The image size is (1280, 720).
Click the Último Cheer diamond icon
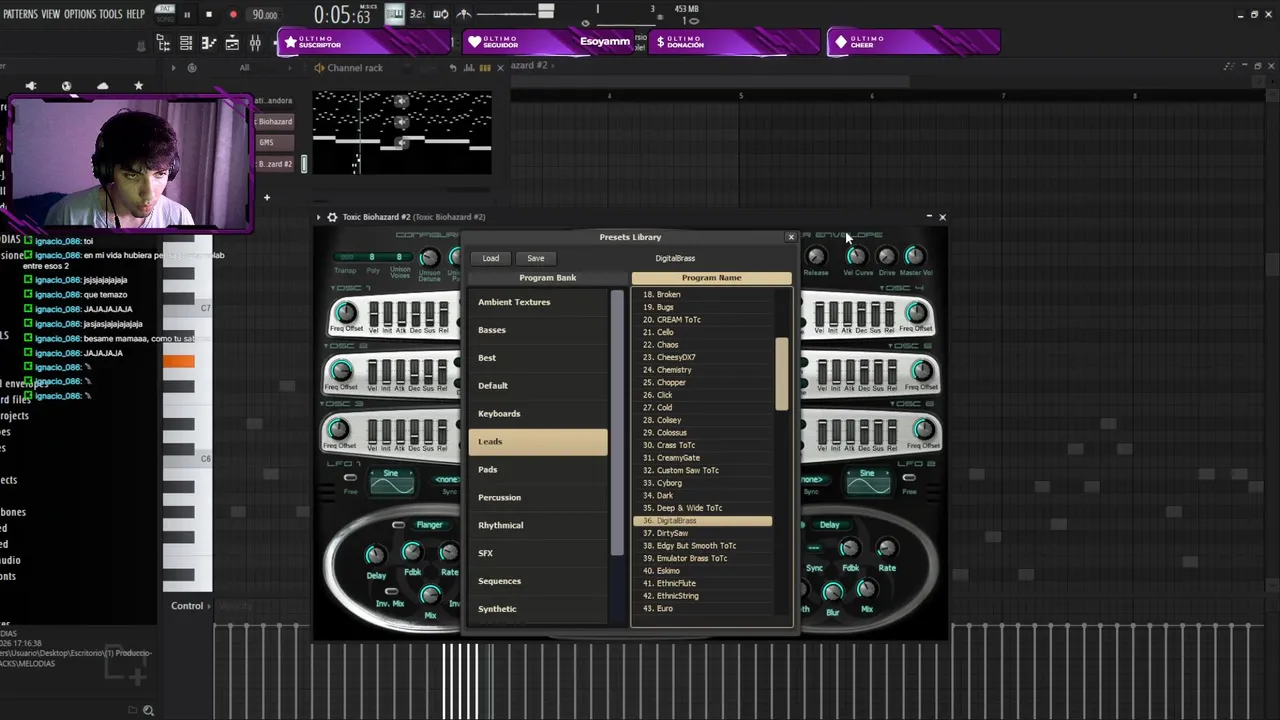841,42
